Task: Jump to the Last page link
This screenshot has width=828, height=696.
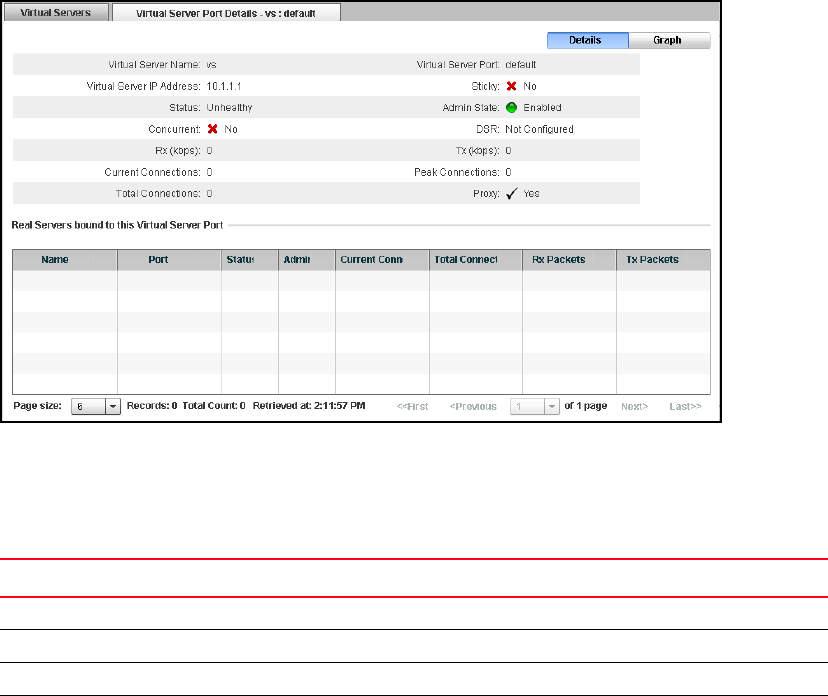Action: coord(685,407)
